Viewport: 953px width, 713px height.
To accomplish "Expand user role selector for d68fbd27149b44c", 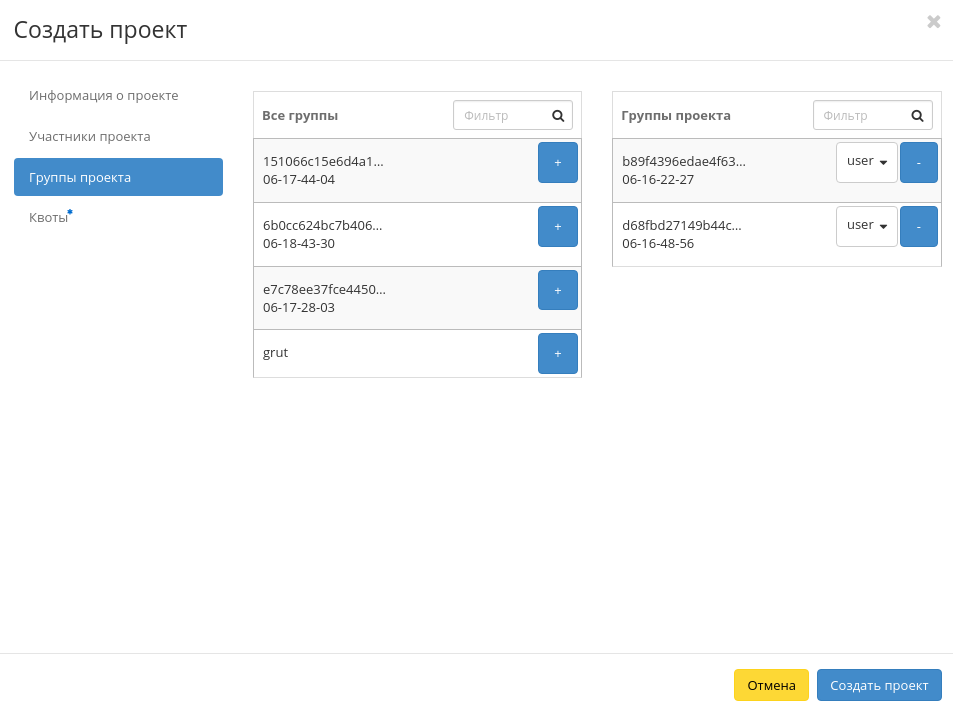I will click(866, 225).
